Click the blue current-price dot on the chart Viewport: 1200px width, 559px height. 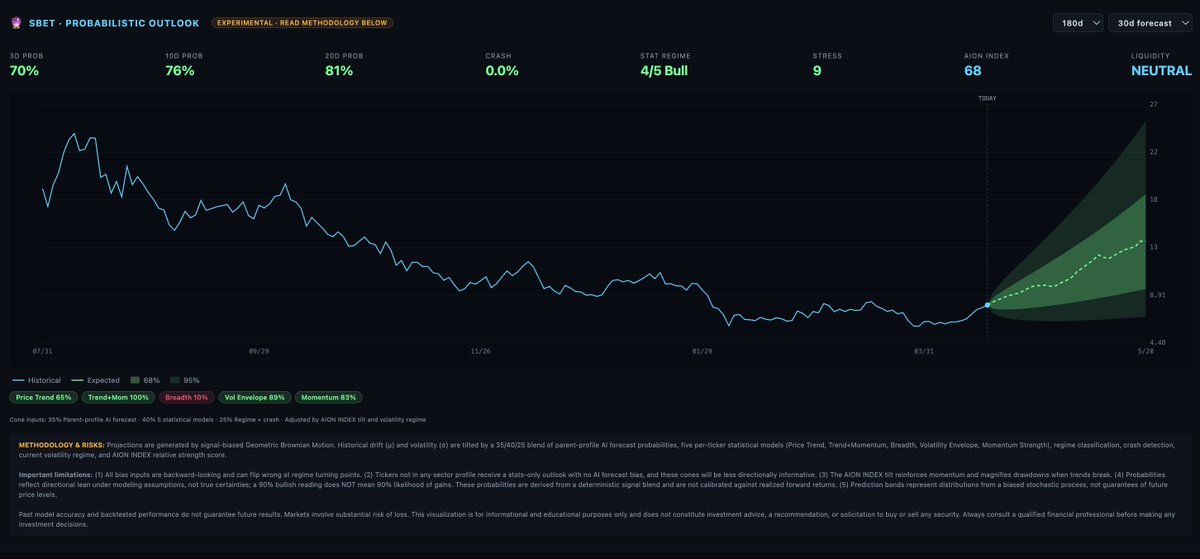987,304
